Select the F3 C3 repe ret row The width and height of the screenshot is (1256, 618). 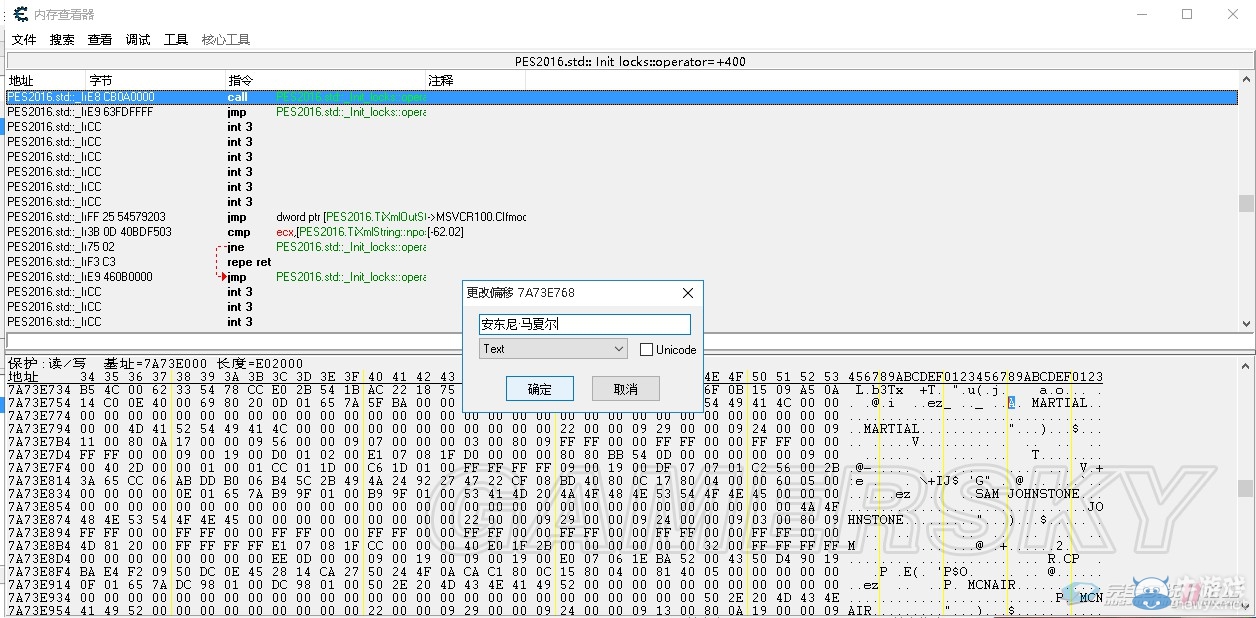[621, 262]
